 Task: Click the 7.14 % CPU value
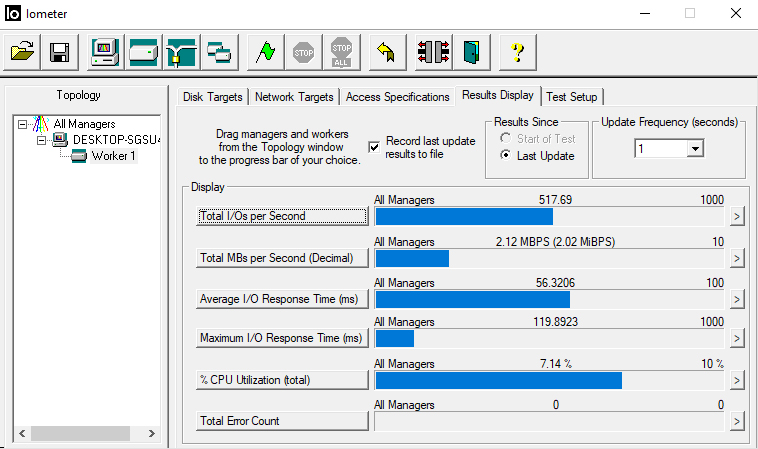[x=556, y=363]
